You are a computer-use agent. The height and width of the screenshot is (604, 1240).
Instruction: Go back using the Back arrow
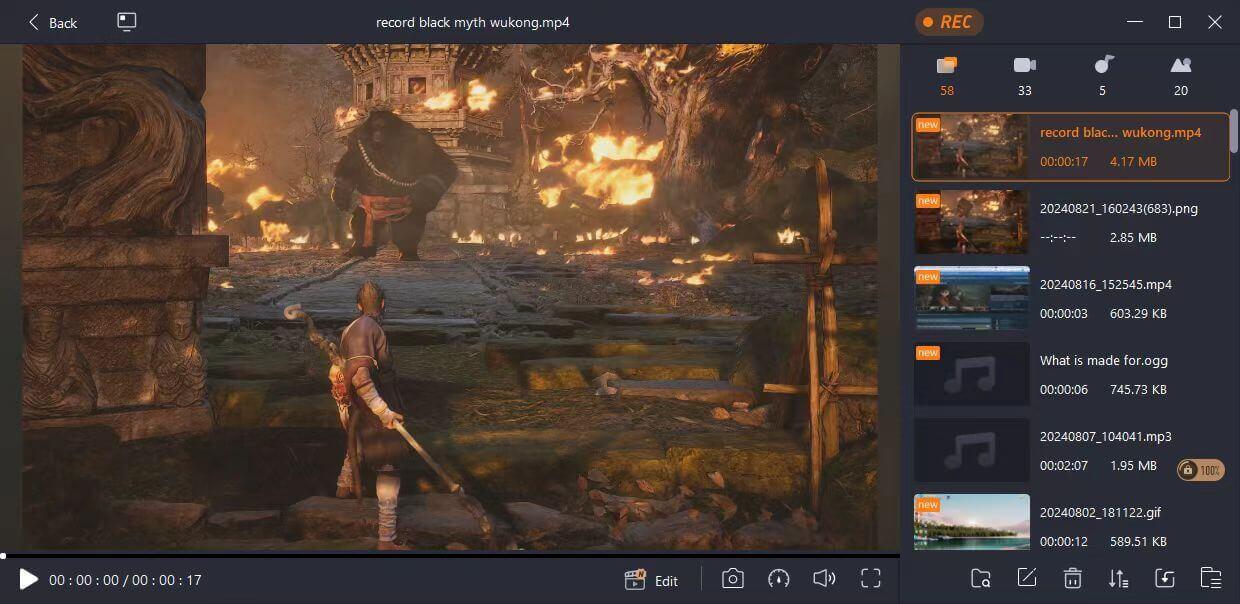(x=52, y=22)
